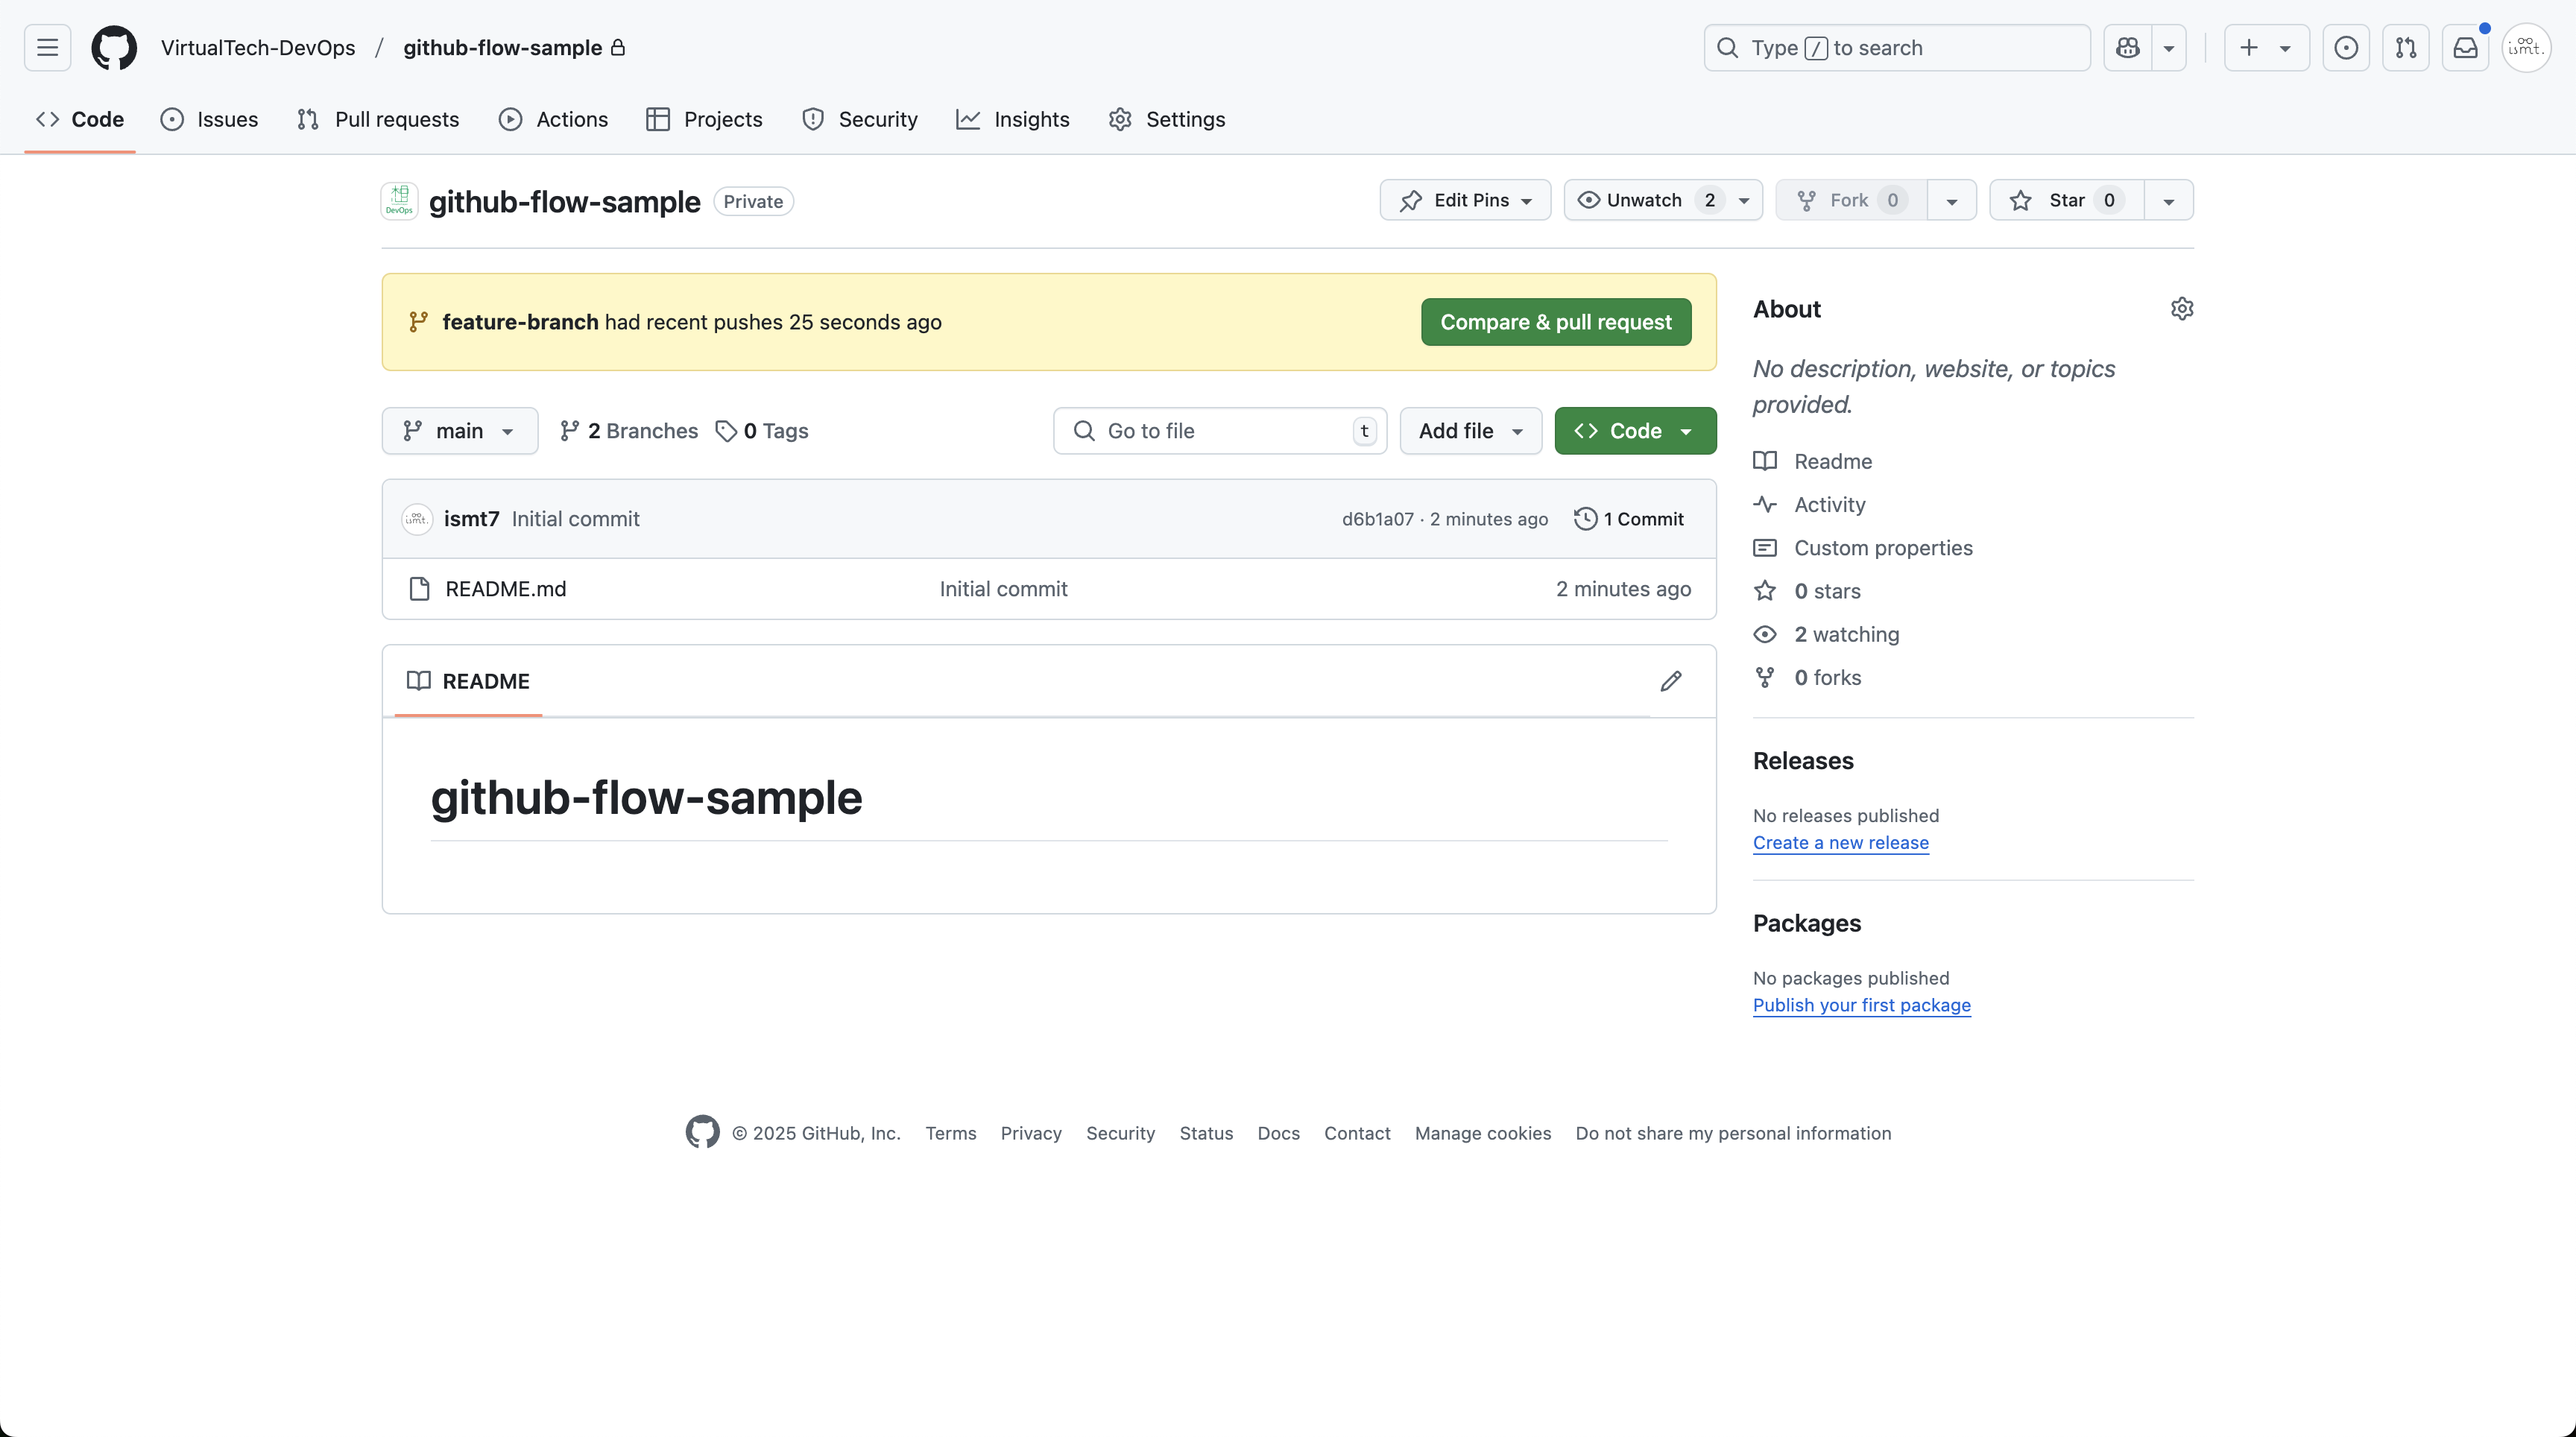Open the footer Terms link
The image size is (2576, 1437).
(x=950, y=1133)
